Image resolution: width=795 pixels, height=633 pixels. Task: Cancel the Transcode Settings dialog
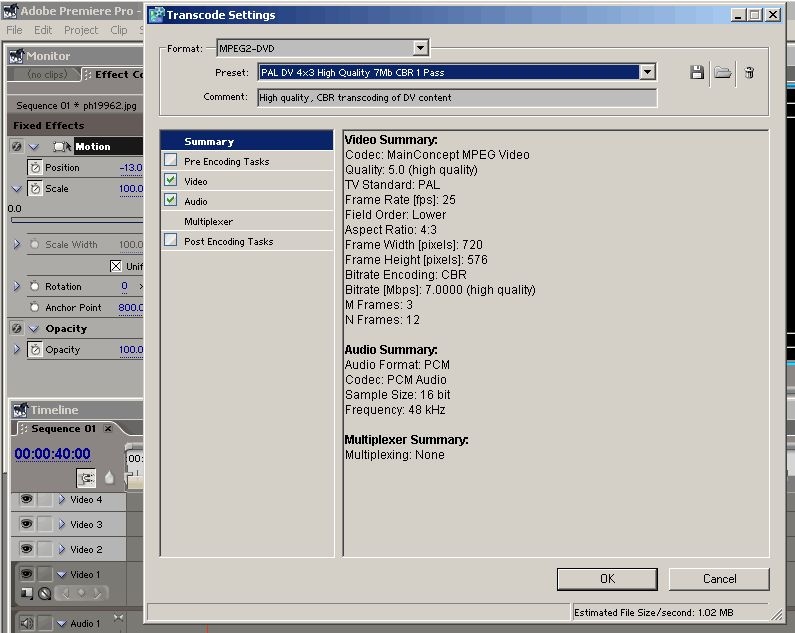[719, 579]
